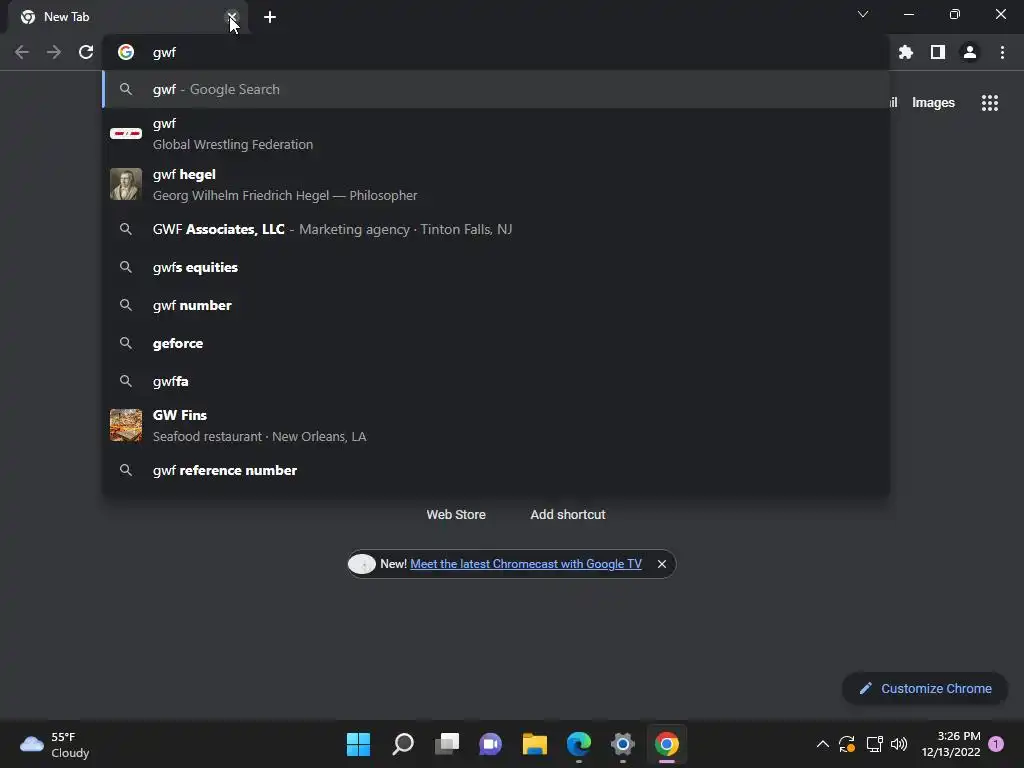
Task: Reload the page with refresh icon
Action: tap(86, 52)
